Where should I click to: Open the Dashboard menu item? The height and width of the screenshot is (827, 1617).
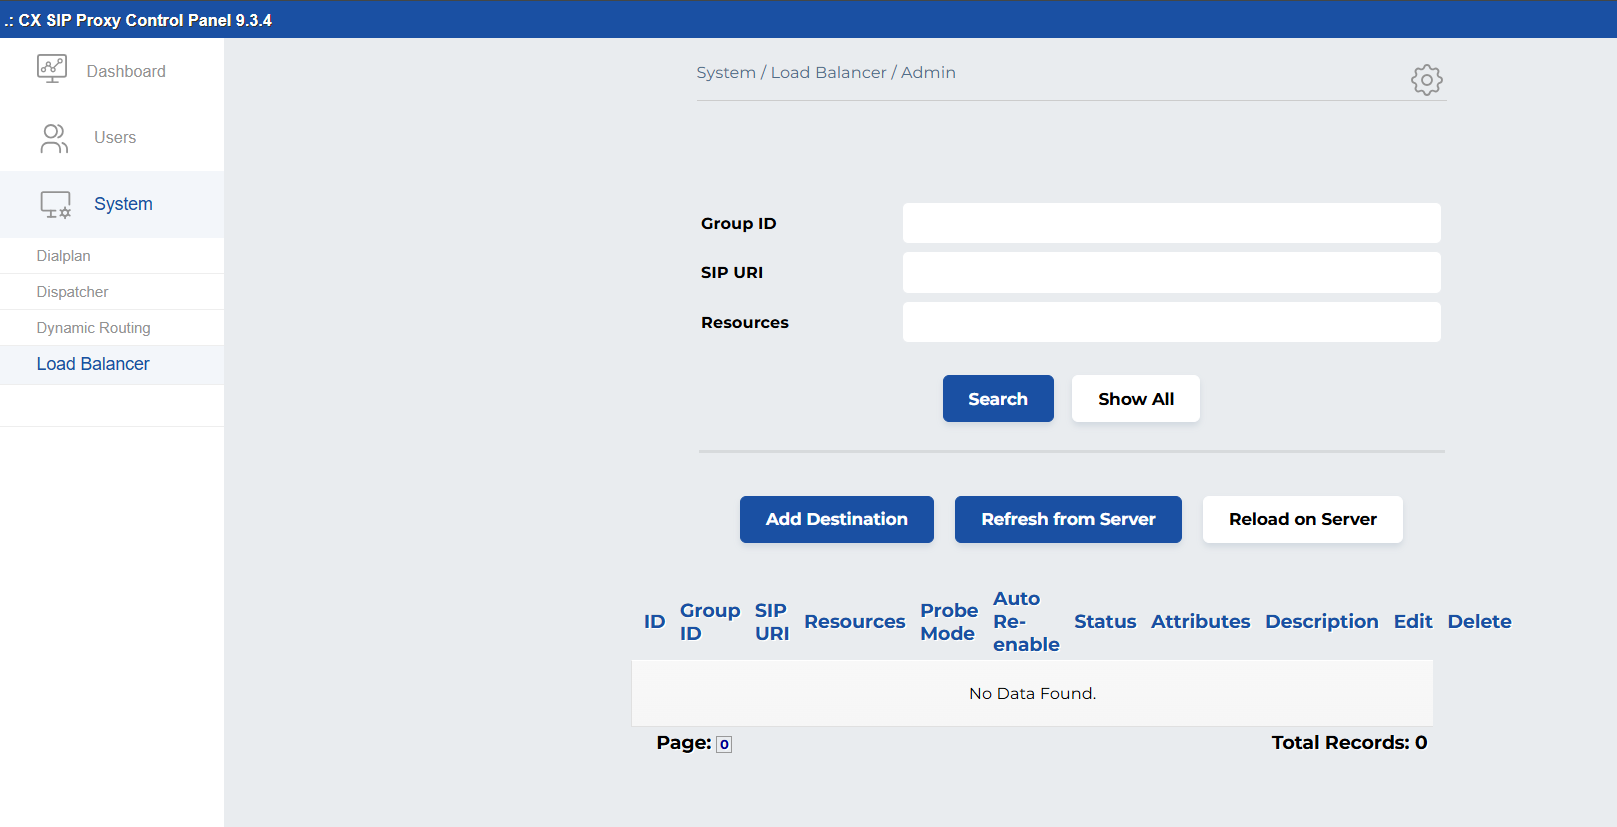click(126, 72)
